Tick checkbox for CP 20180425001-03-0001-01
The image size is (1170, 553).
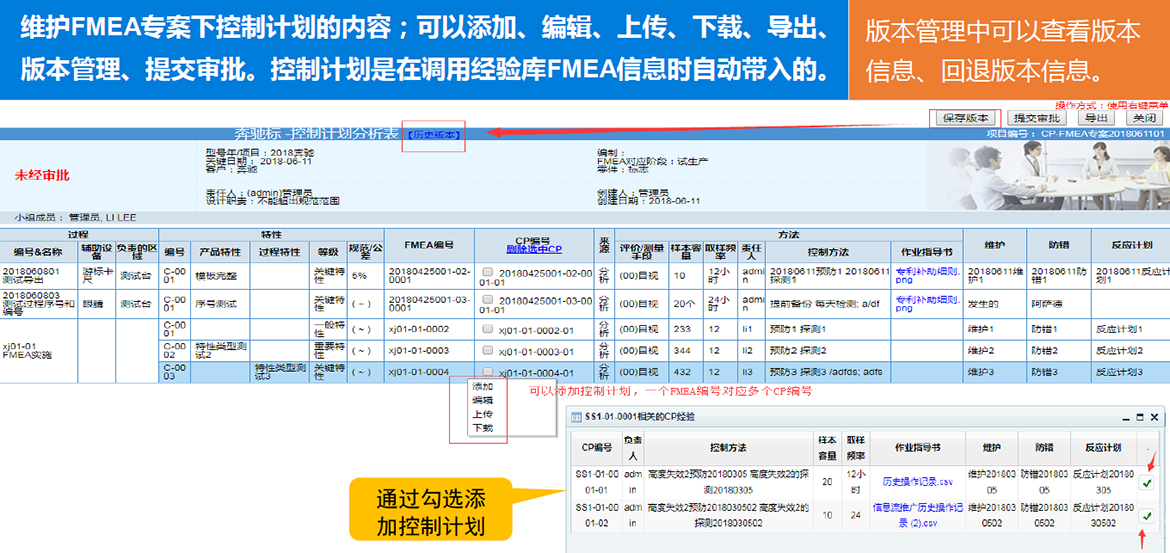tap(487, 300)
